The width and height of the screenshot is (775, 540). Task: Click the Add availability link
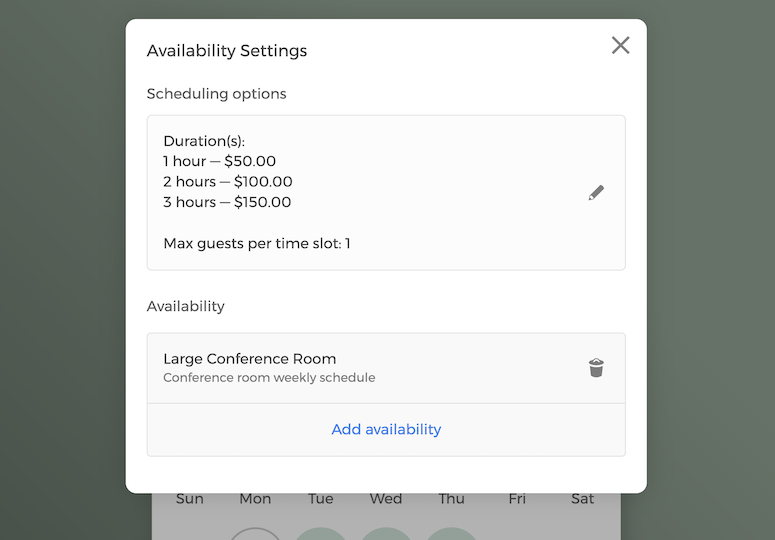click(386, 430)
